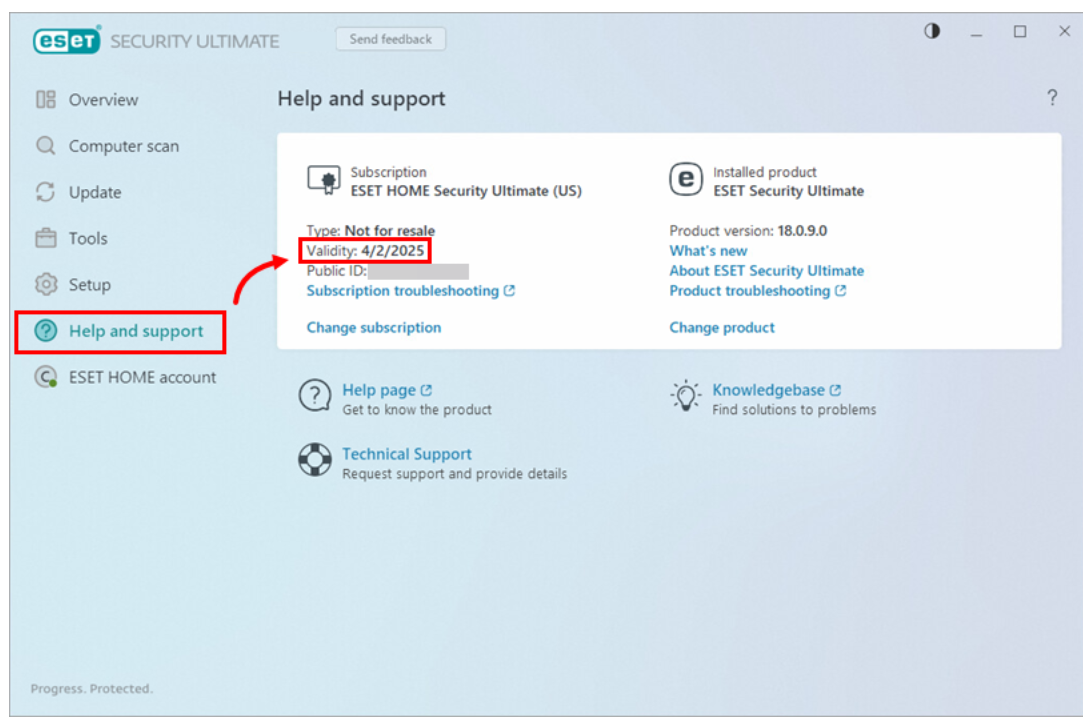Click the greyed Public ID field
Screen dimensions: 1083x717
pos(419,271)
